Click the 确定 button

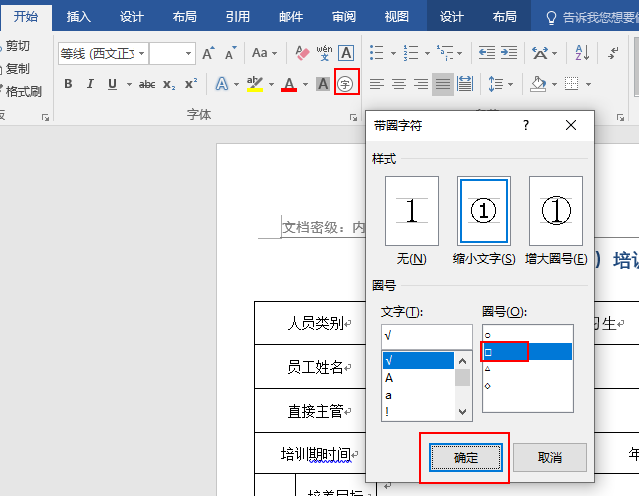coord(466,457)
